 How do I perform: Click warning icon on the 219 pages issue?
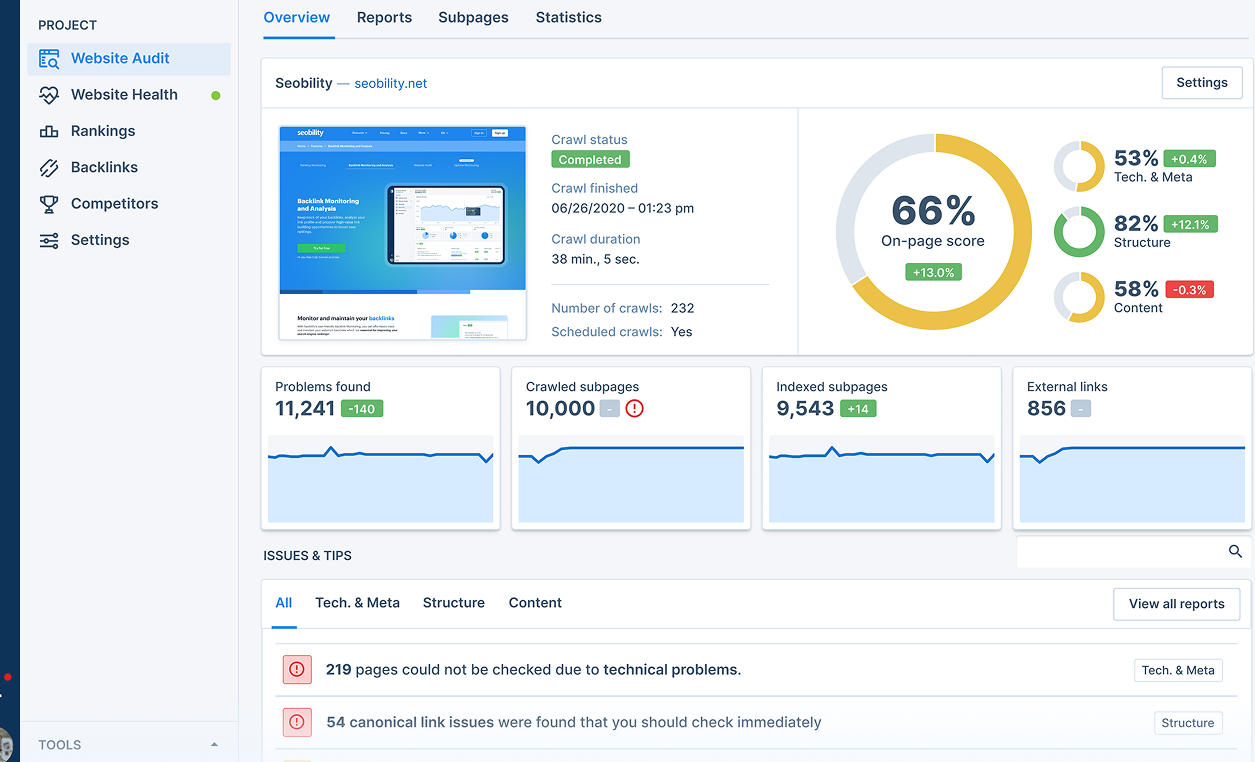coord(296,669)
